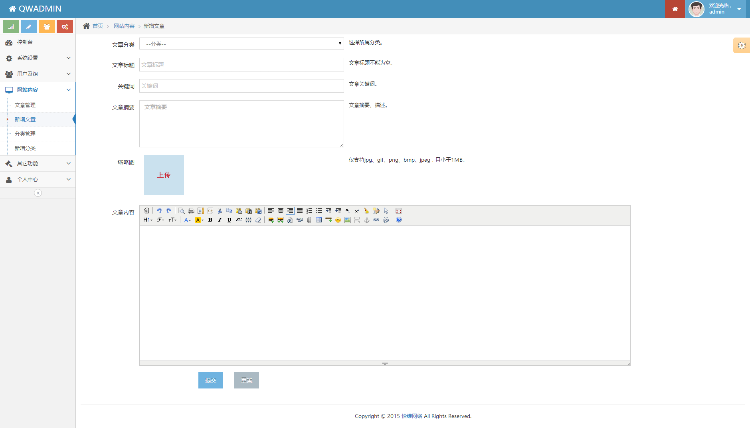750x428 pixels.
Task: Click the Align Right icon
Action: 290,211
